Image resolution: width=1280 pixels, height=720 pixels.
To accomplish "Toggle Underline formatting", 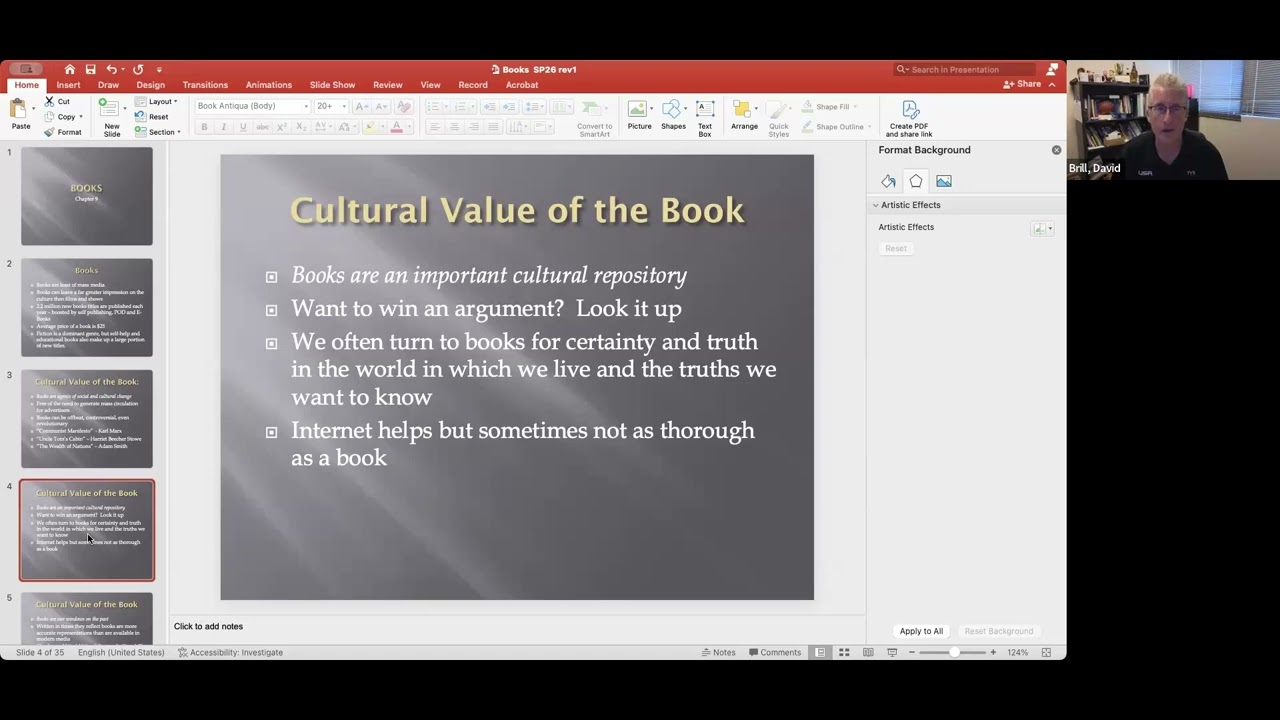I will [242, 127].
